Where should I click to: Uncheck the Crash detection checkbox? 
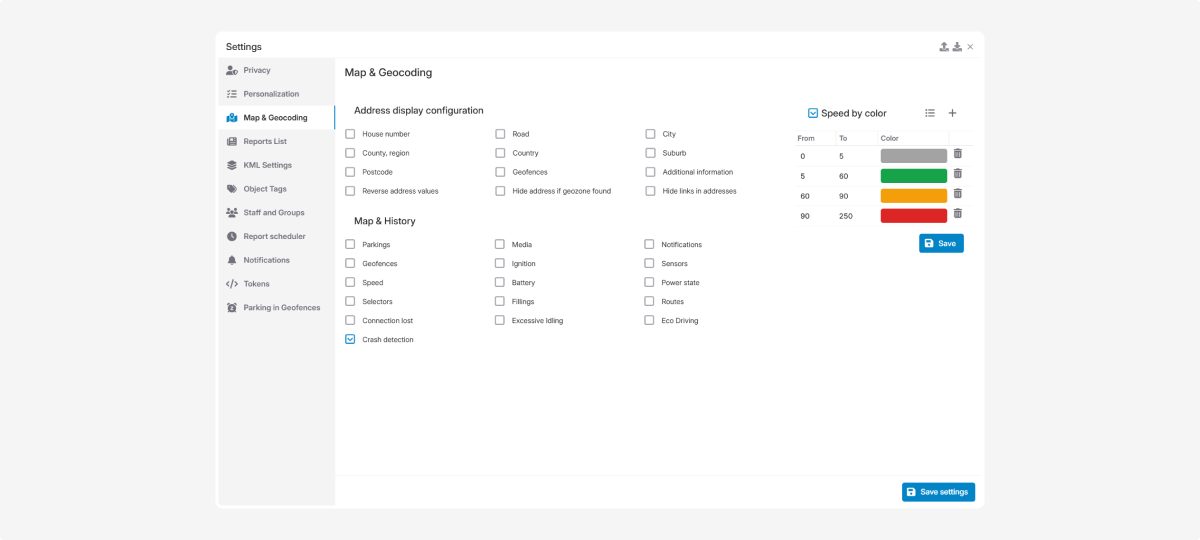[350, 340]
